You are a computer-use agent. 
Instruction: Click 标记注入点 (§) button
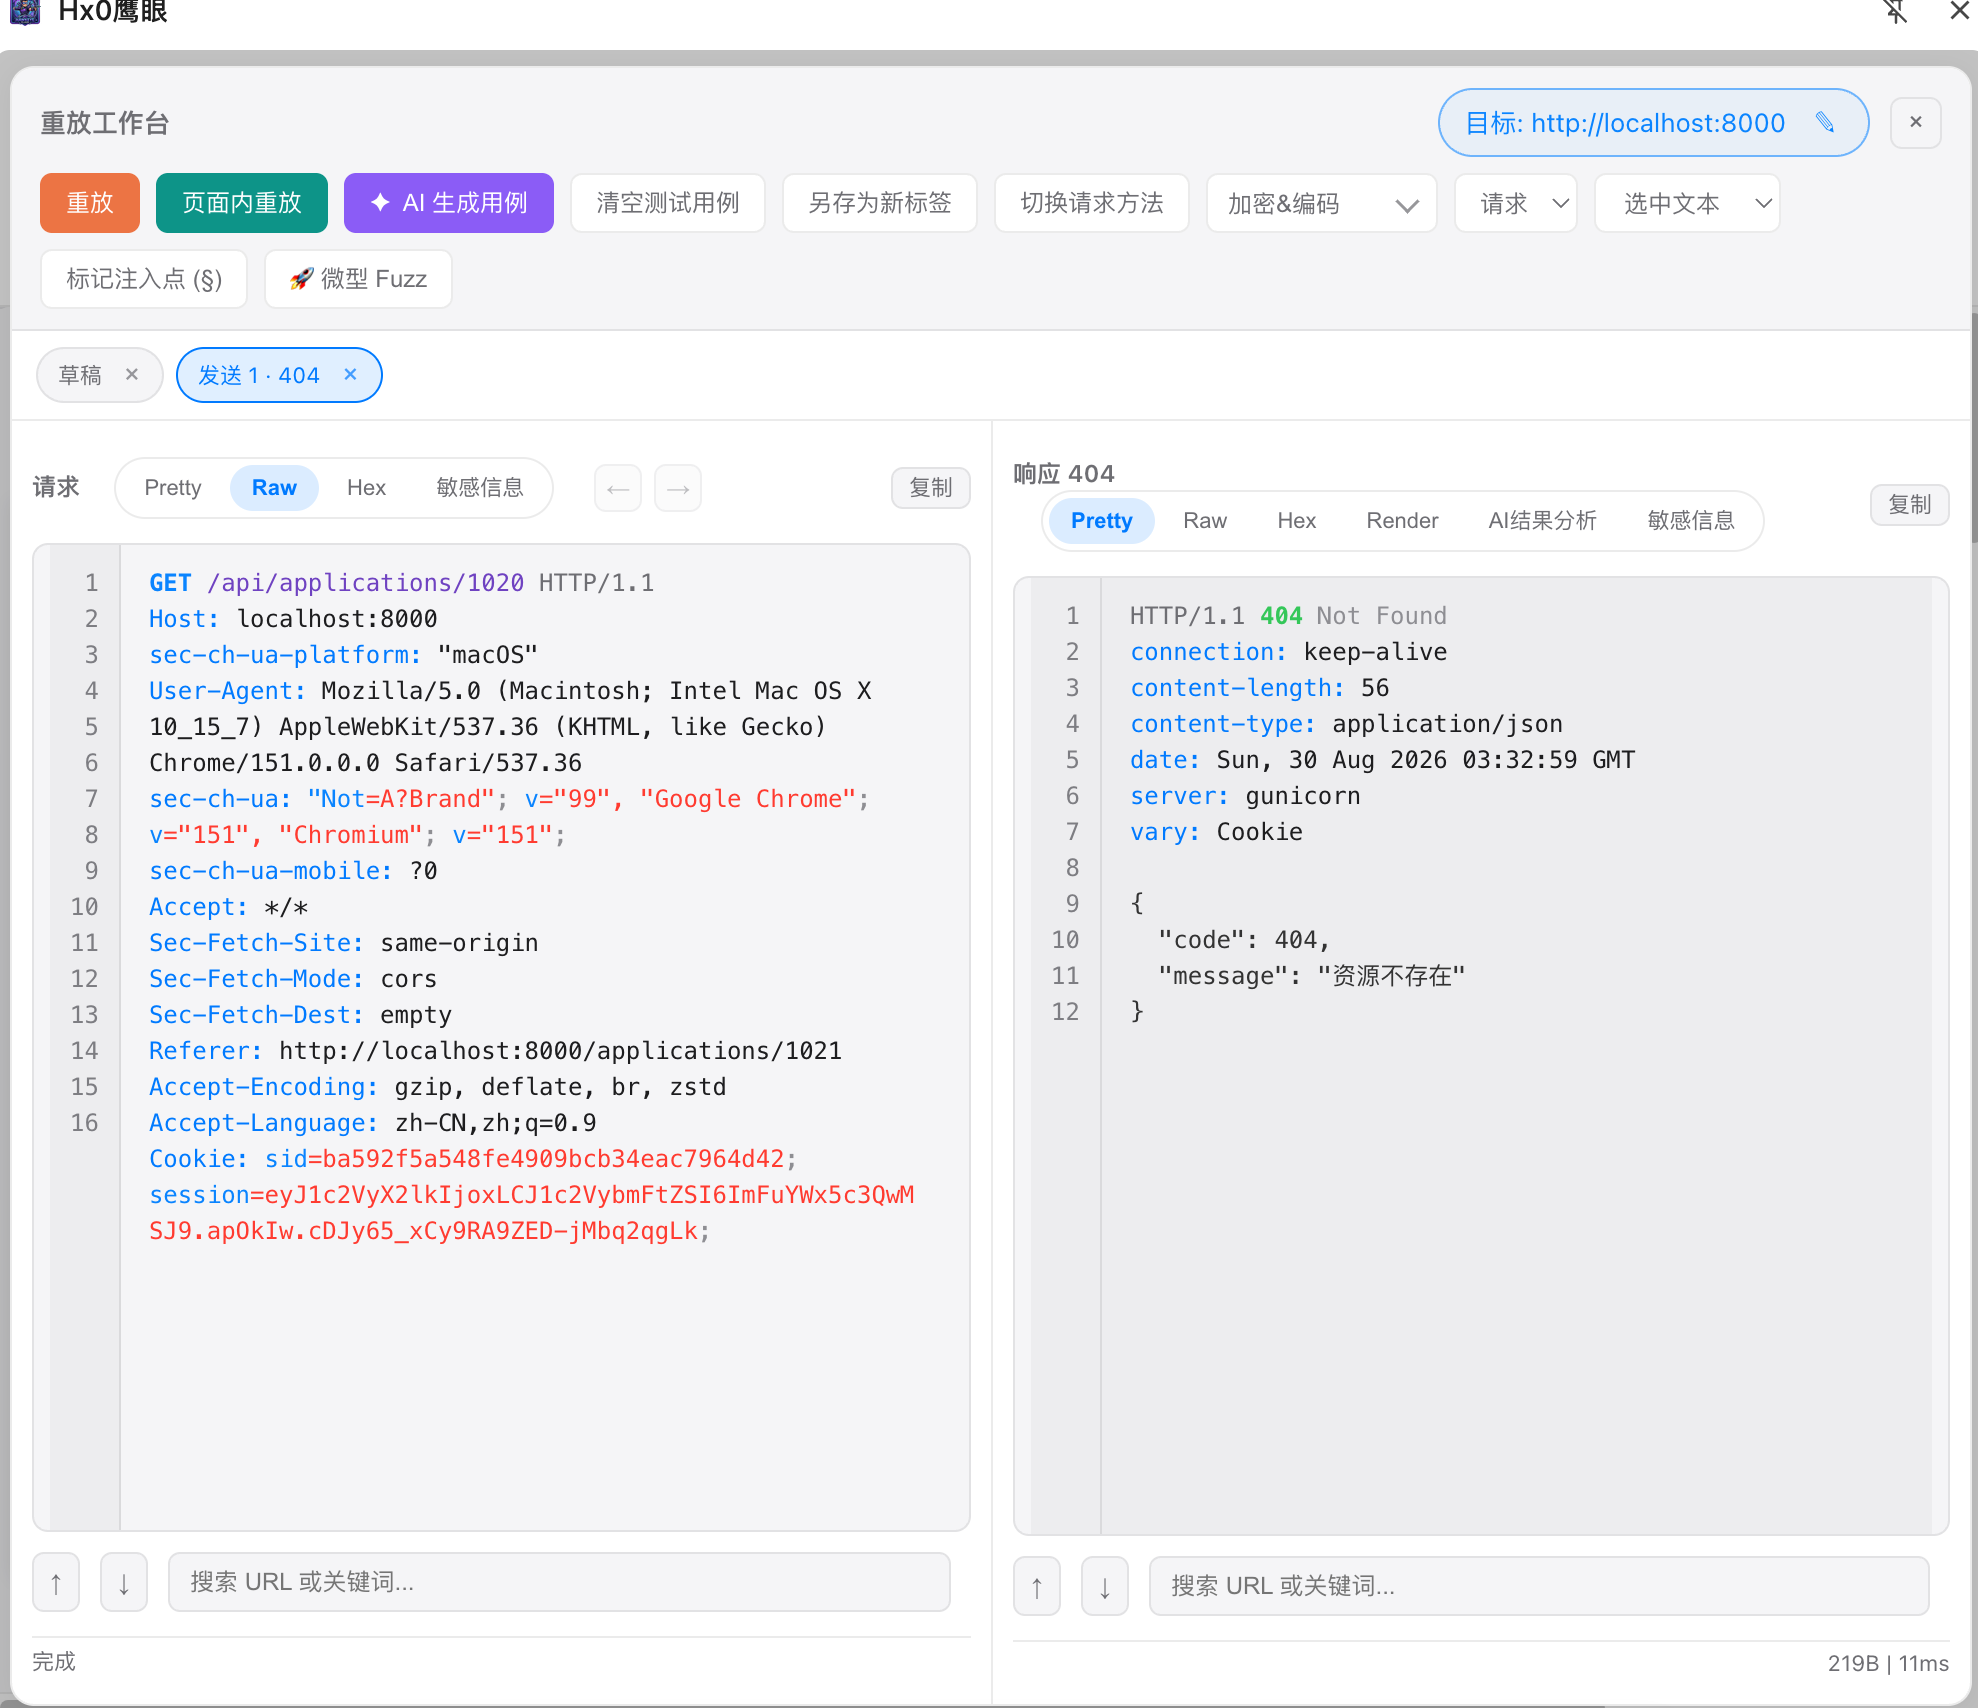[x=144, y=279]
